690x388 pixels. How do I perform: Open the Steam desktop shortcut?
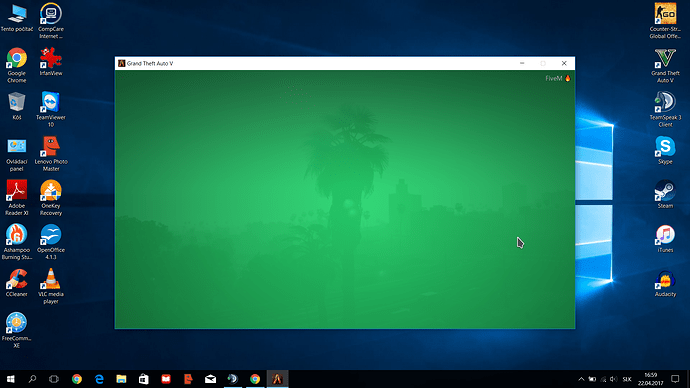665,194
